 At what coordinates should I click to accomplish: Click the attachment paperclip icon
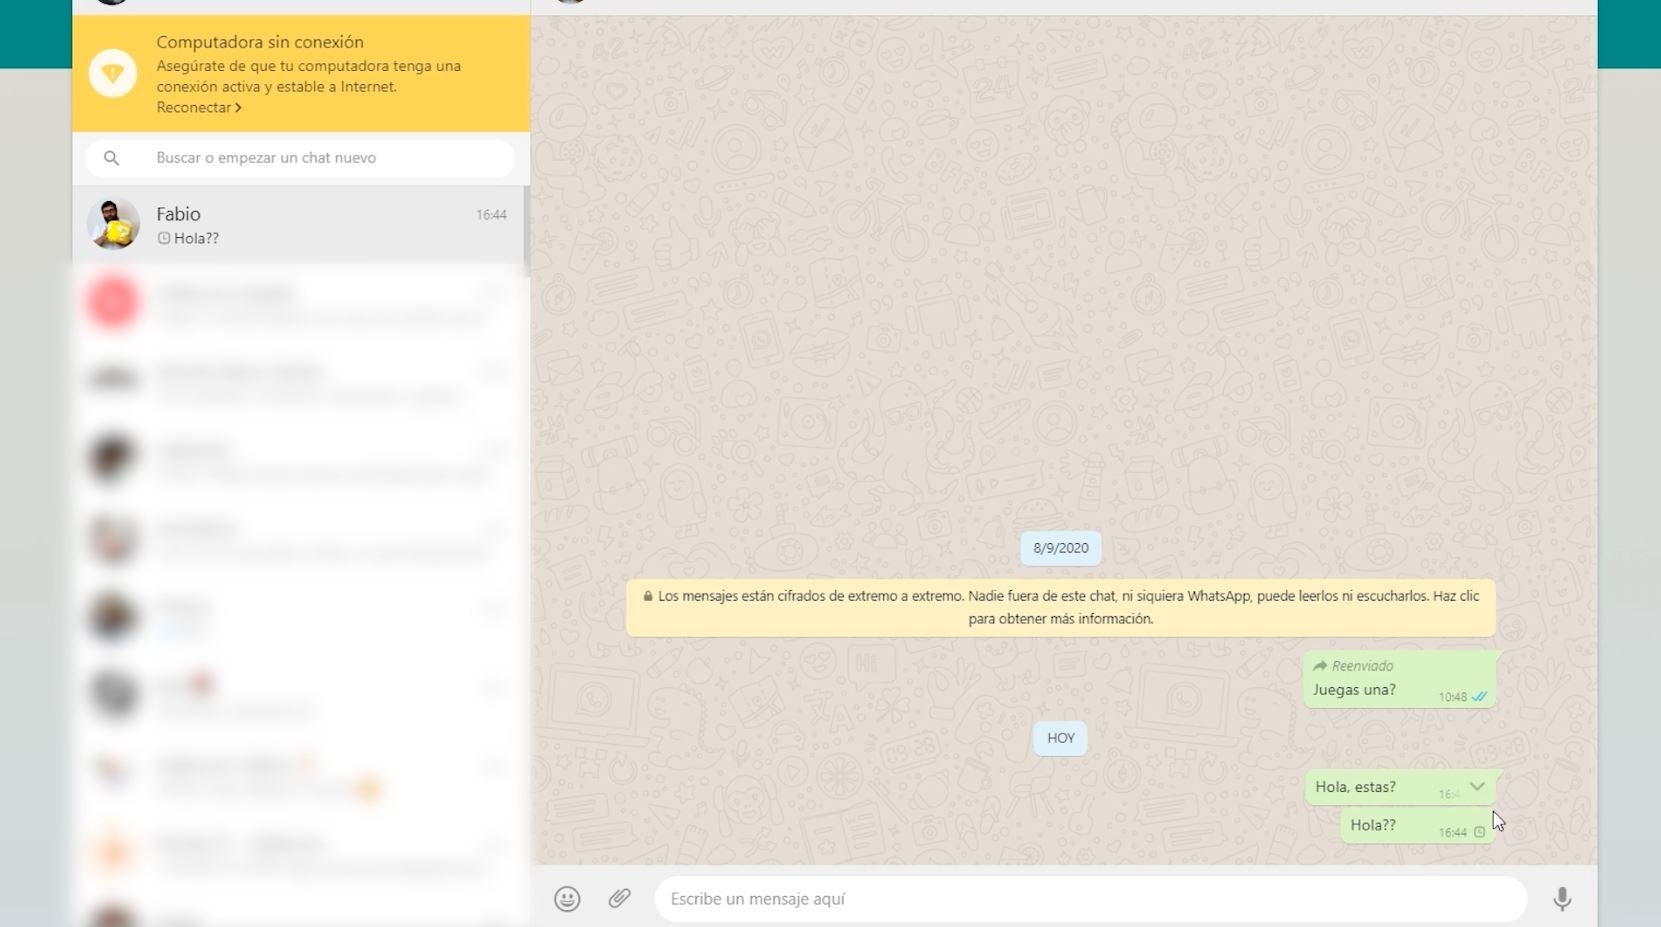pos(619,899)
